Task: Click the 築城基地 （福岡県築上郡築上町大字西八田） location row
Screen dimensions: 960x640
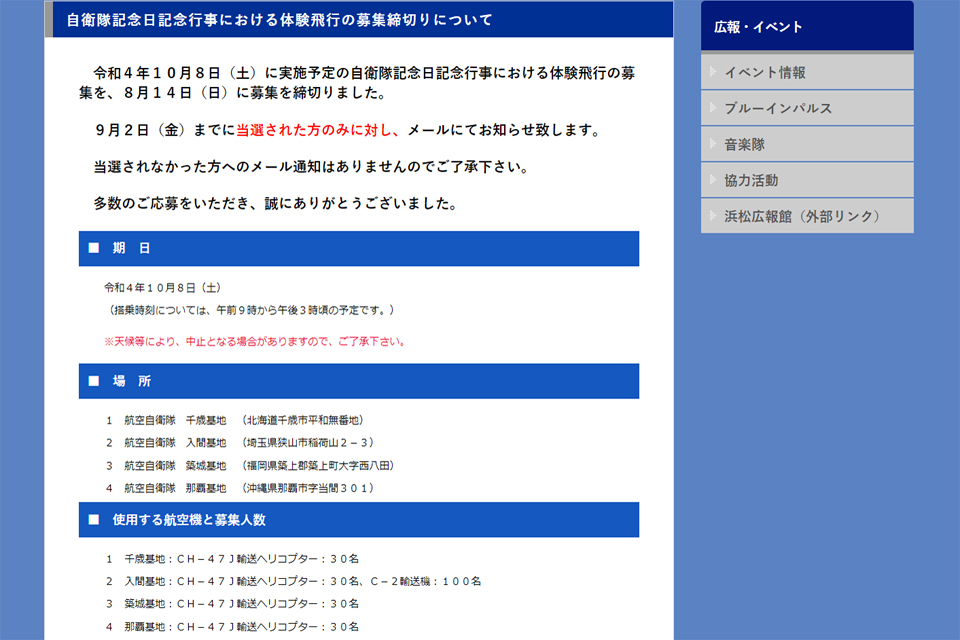Action: [251, 465]
